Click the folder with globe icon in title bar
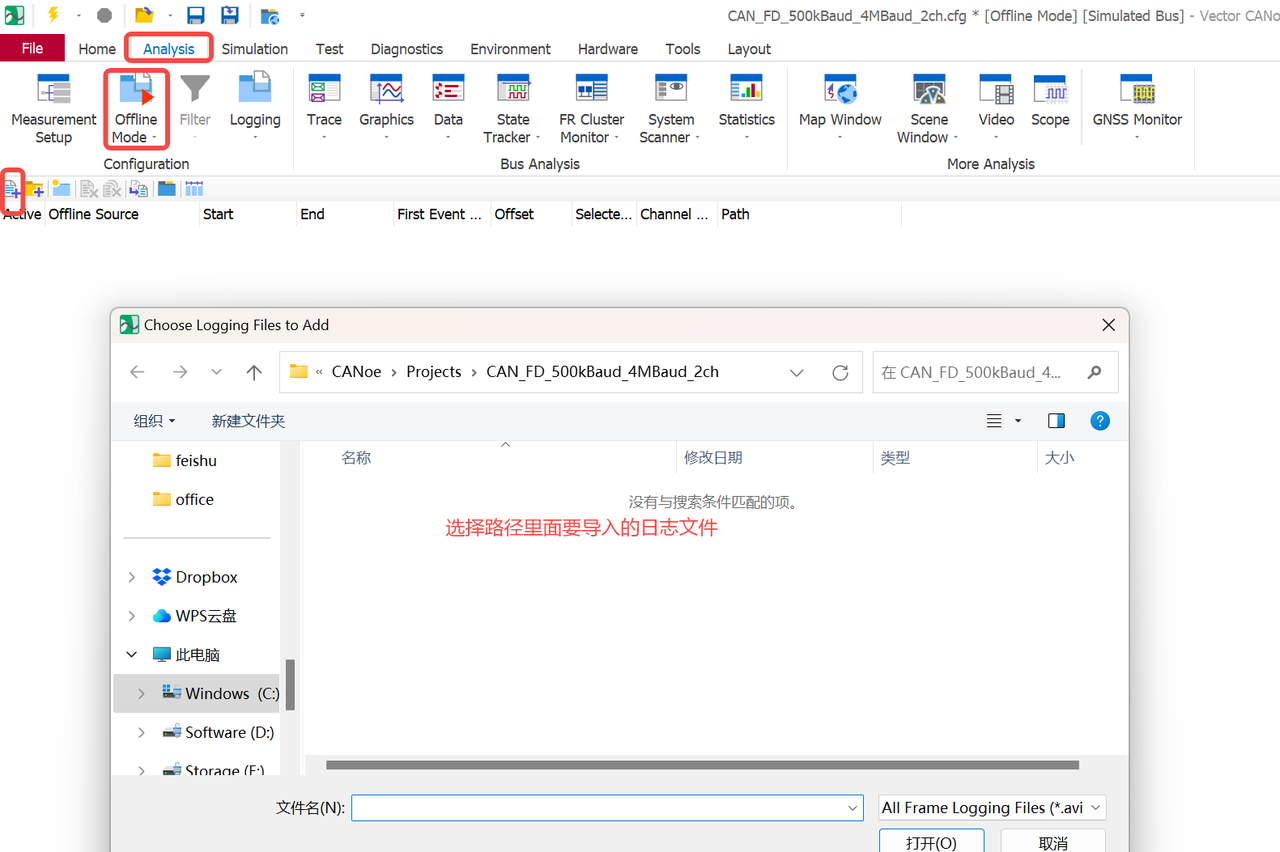The width and height of the screenshot is (1280, 852). 270,16
